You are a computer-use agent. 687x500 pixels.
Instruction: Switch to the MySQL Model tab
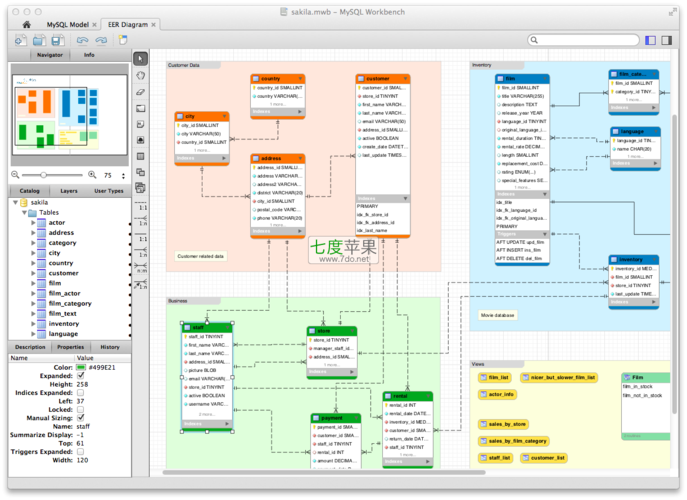pyautogui.click(x=67, y=25)
